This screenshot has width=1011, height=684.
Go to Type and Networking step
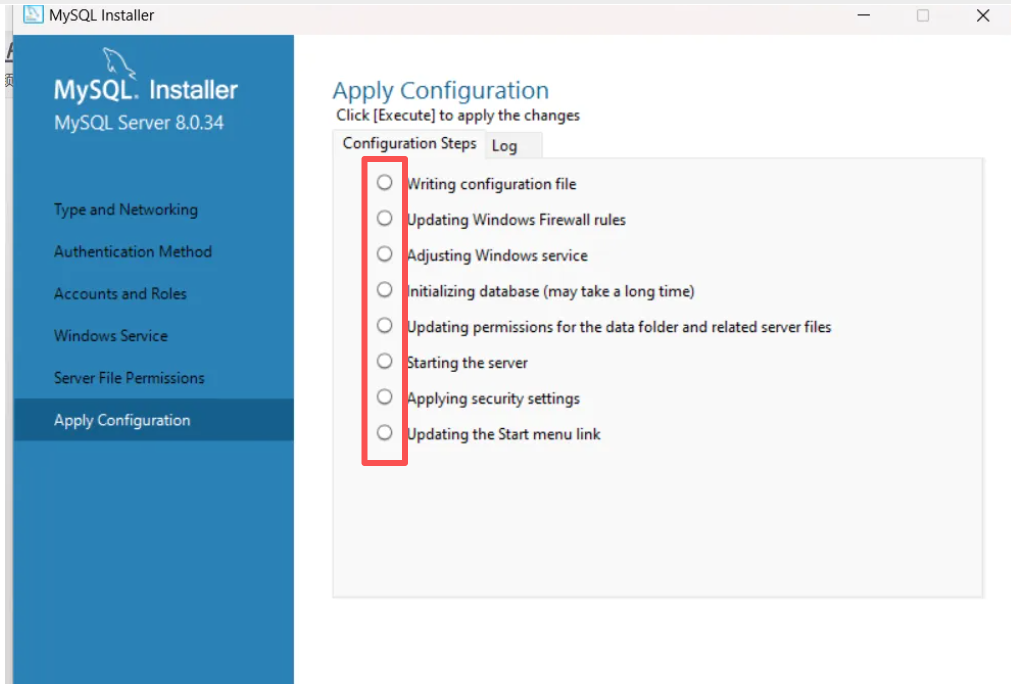(x=126, y=210)
